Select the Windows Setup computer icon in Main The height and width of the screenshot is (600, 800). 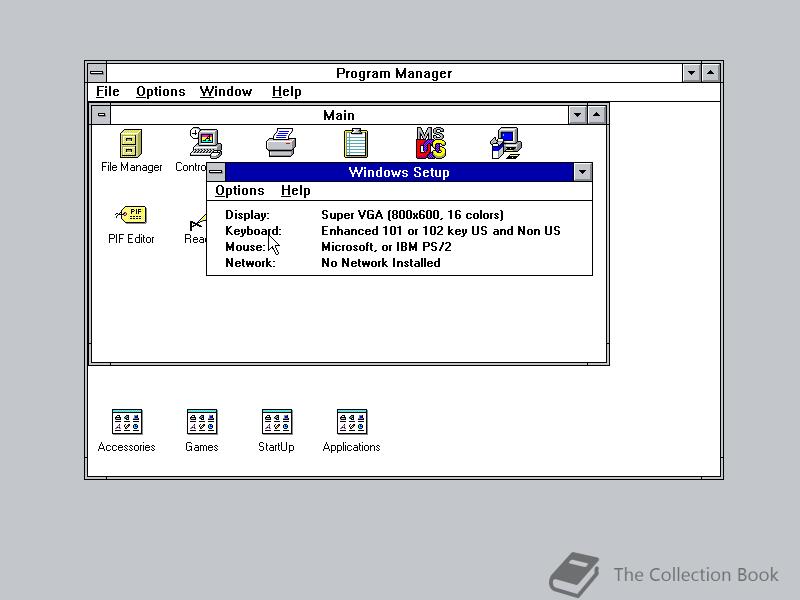(x=506, y=143)
